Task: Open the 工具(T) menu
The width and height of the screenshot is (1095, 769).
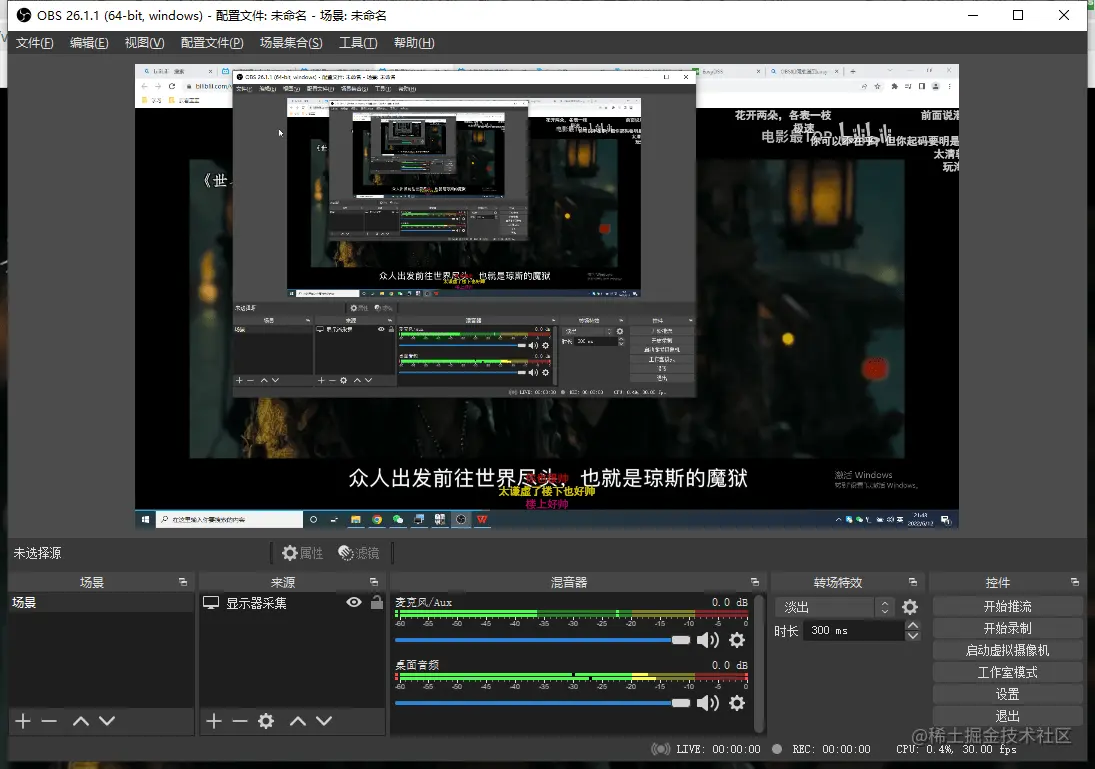Action: [x=358, y=43]
